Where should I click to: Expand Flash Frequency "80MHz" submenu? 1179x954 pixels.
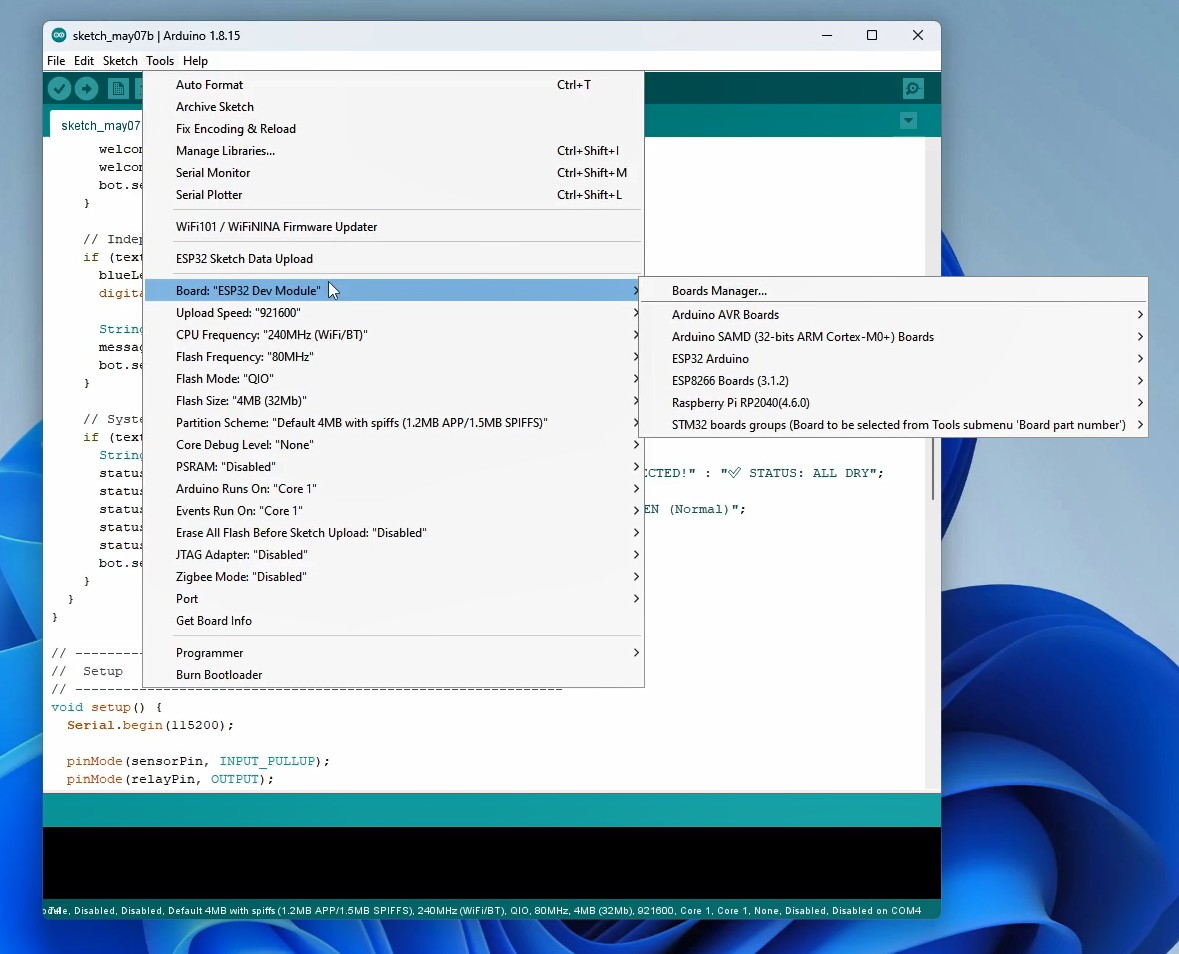click(x=393, y=356)
